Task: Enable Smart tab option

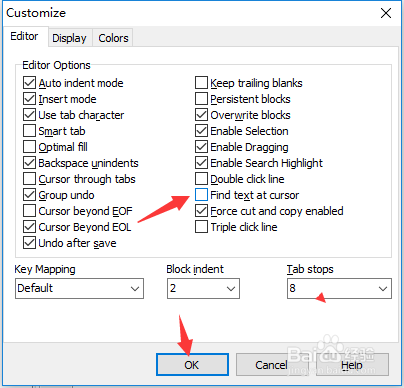Action: [29, 131]
